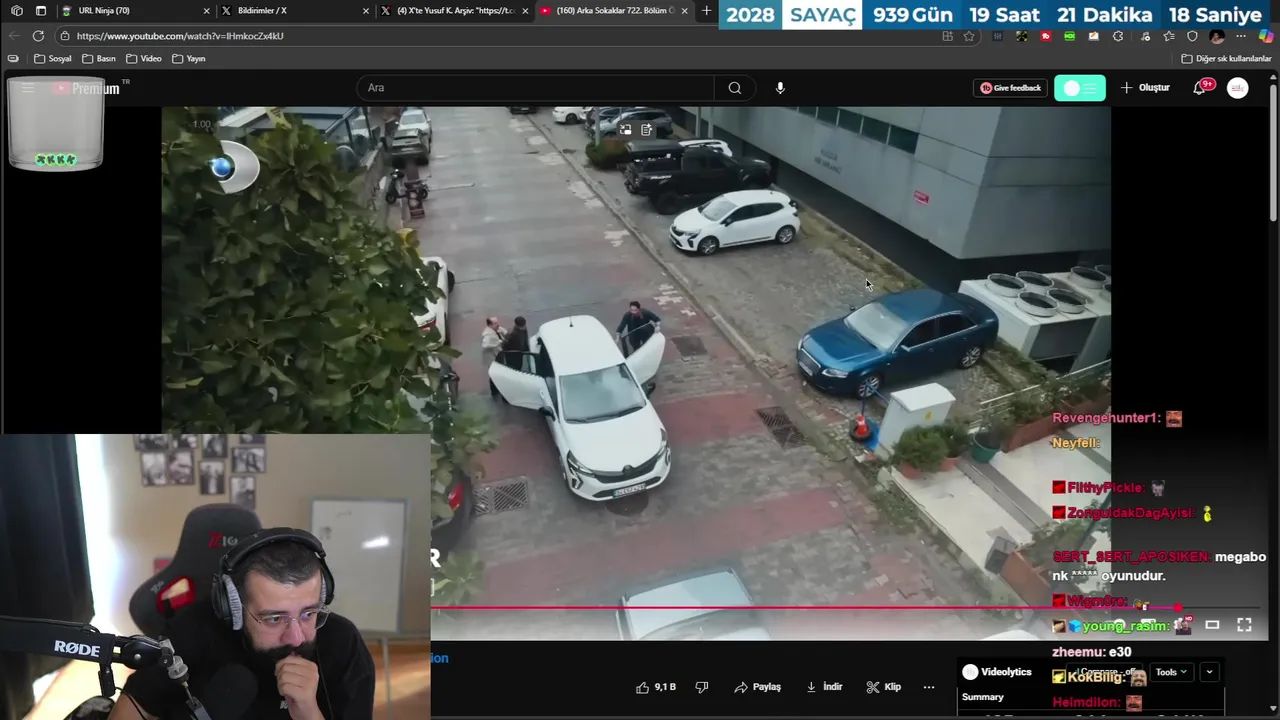Bookmark this page with the star icon

969,36
